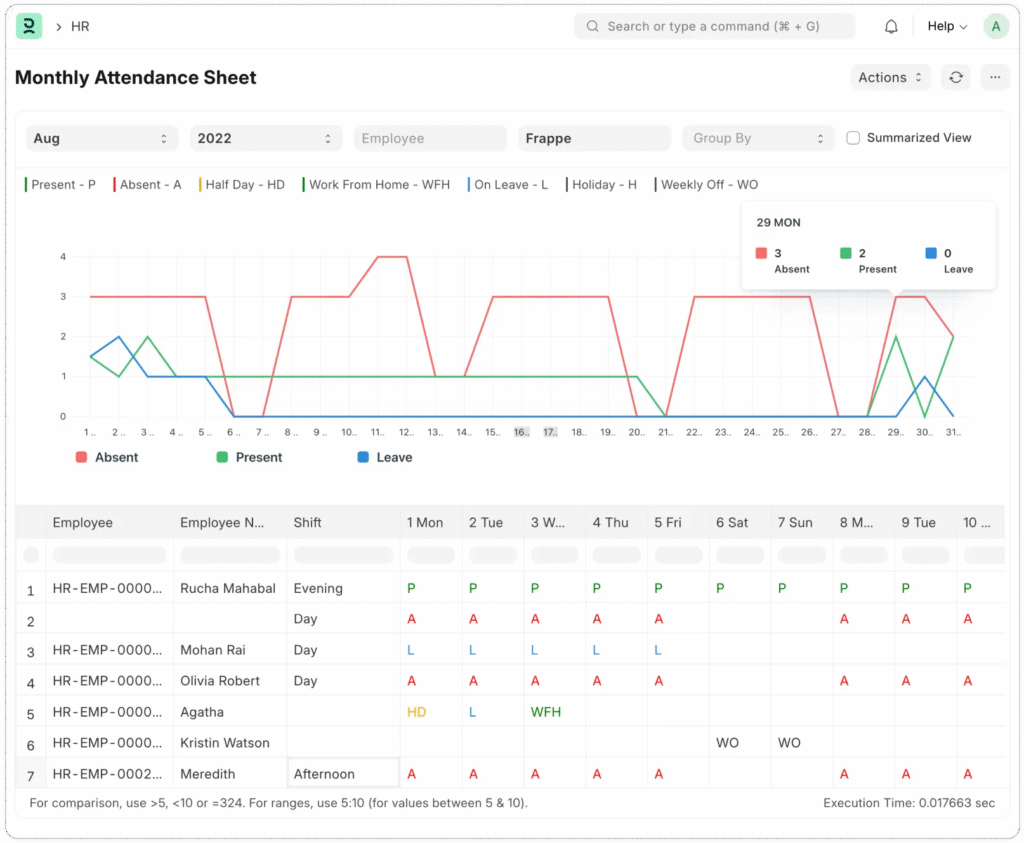Click the Employee column header
1024x843 pixels.
click(x=83, y=523)
